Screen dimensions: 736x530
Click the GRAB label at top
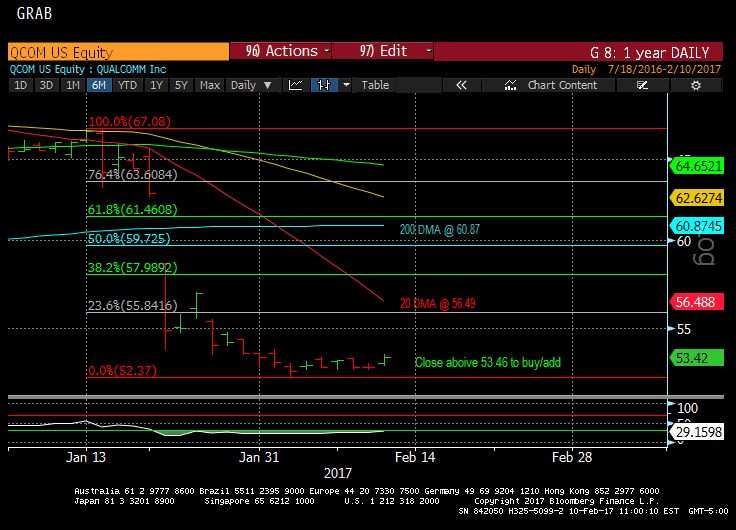(x=34, y=13)
